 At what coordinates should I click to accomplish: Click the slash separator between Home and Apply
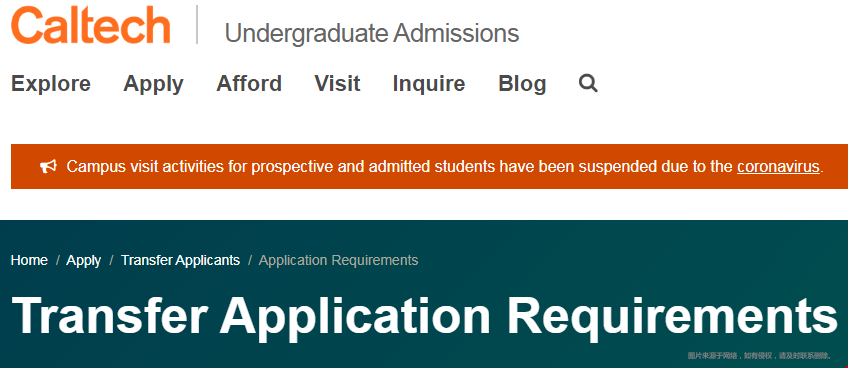(x=57, y=261)
